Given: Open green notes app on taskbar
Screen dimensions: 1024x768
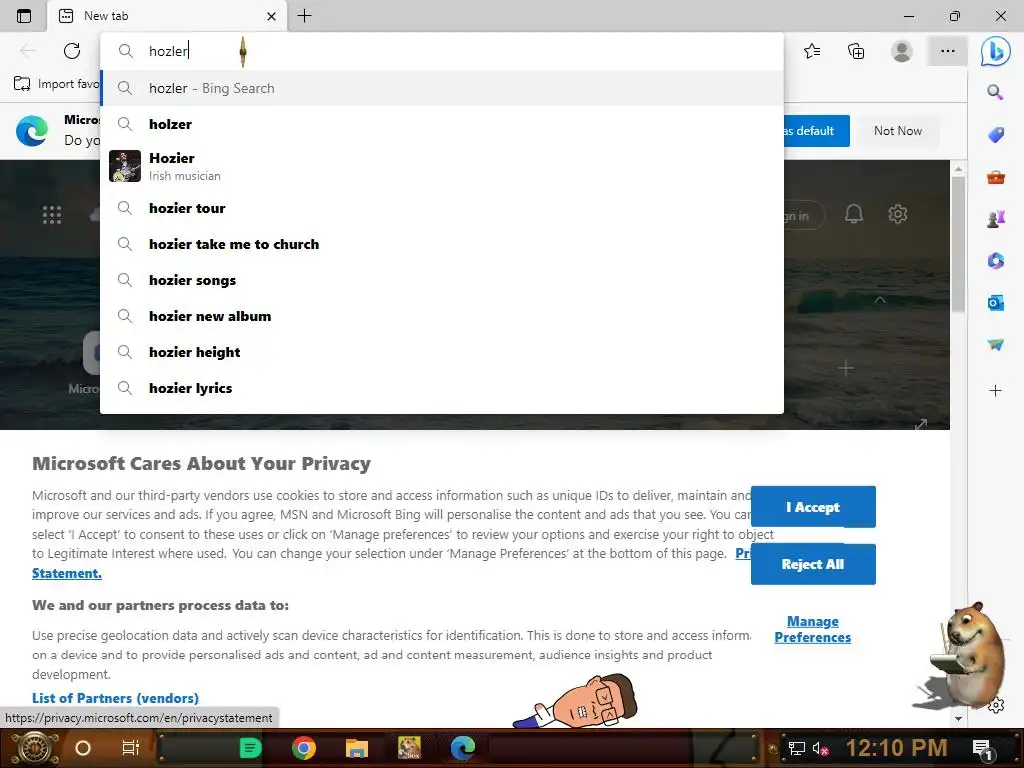Looking at the screenshot, I should [250, 748].
